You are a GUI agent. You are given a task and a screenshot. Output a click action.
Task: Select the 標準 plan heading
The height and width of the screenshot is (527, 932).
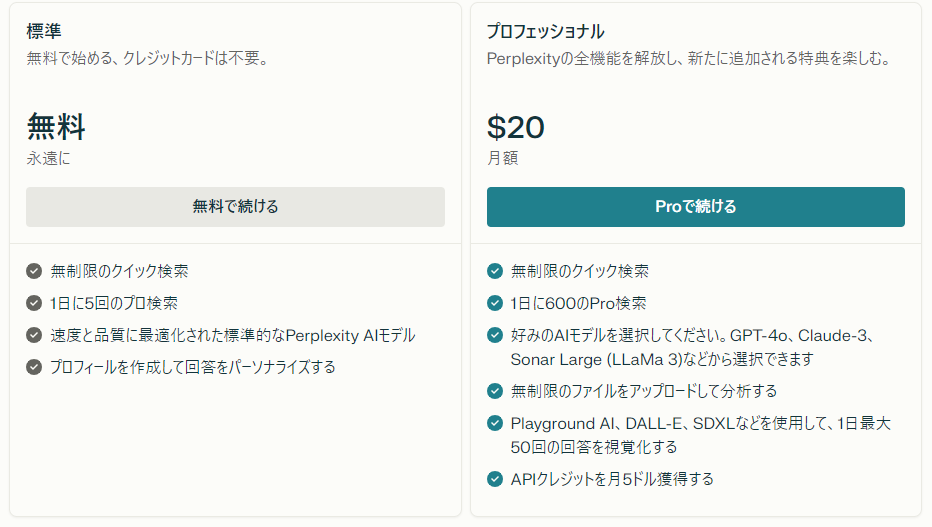[x=44, y=31]
